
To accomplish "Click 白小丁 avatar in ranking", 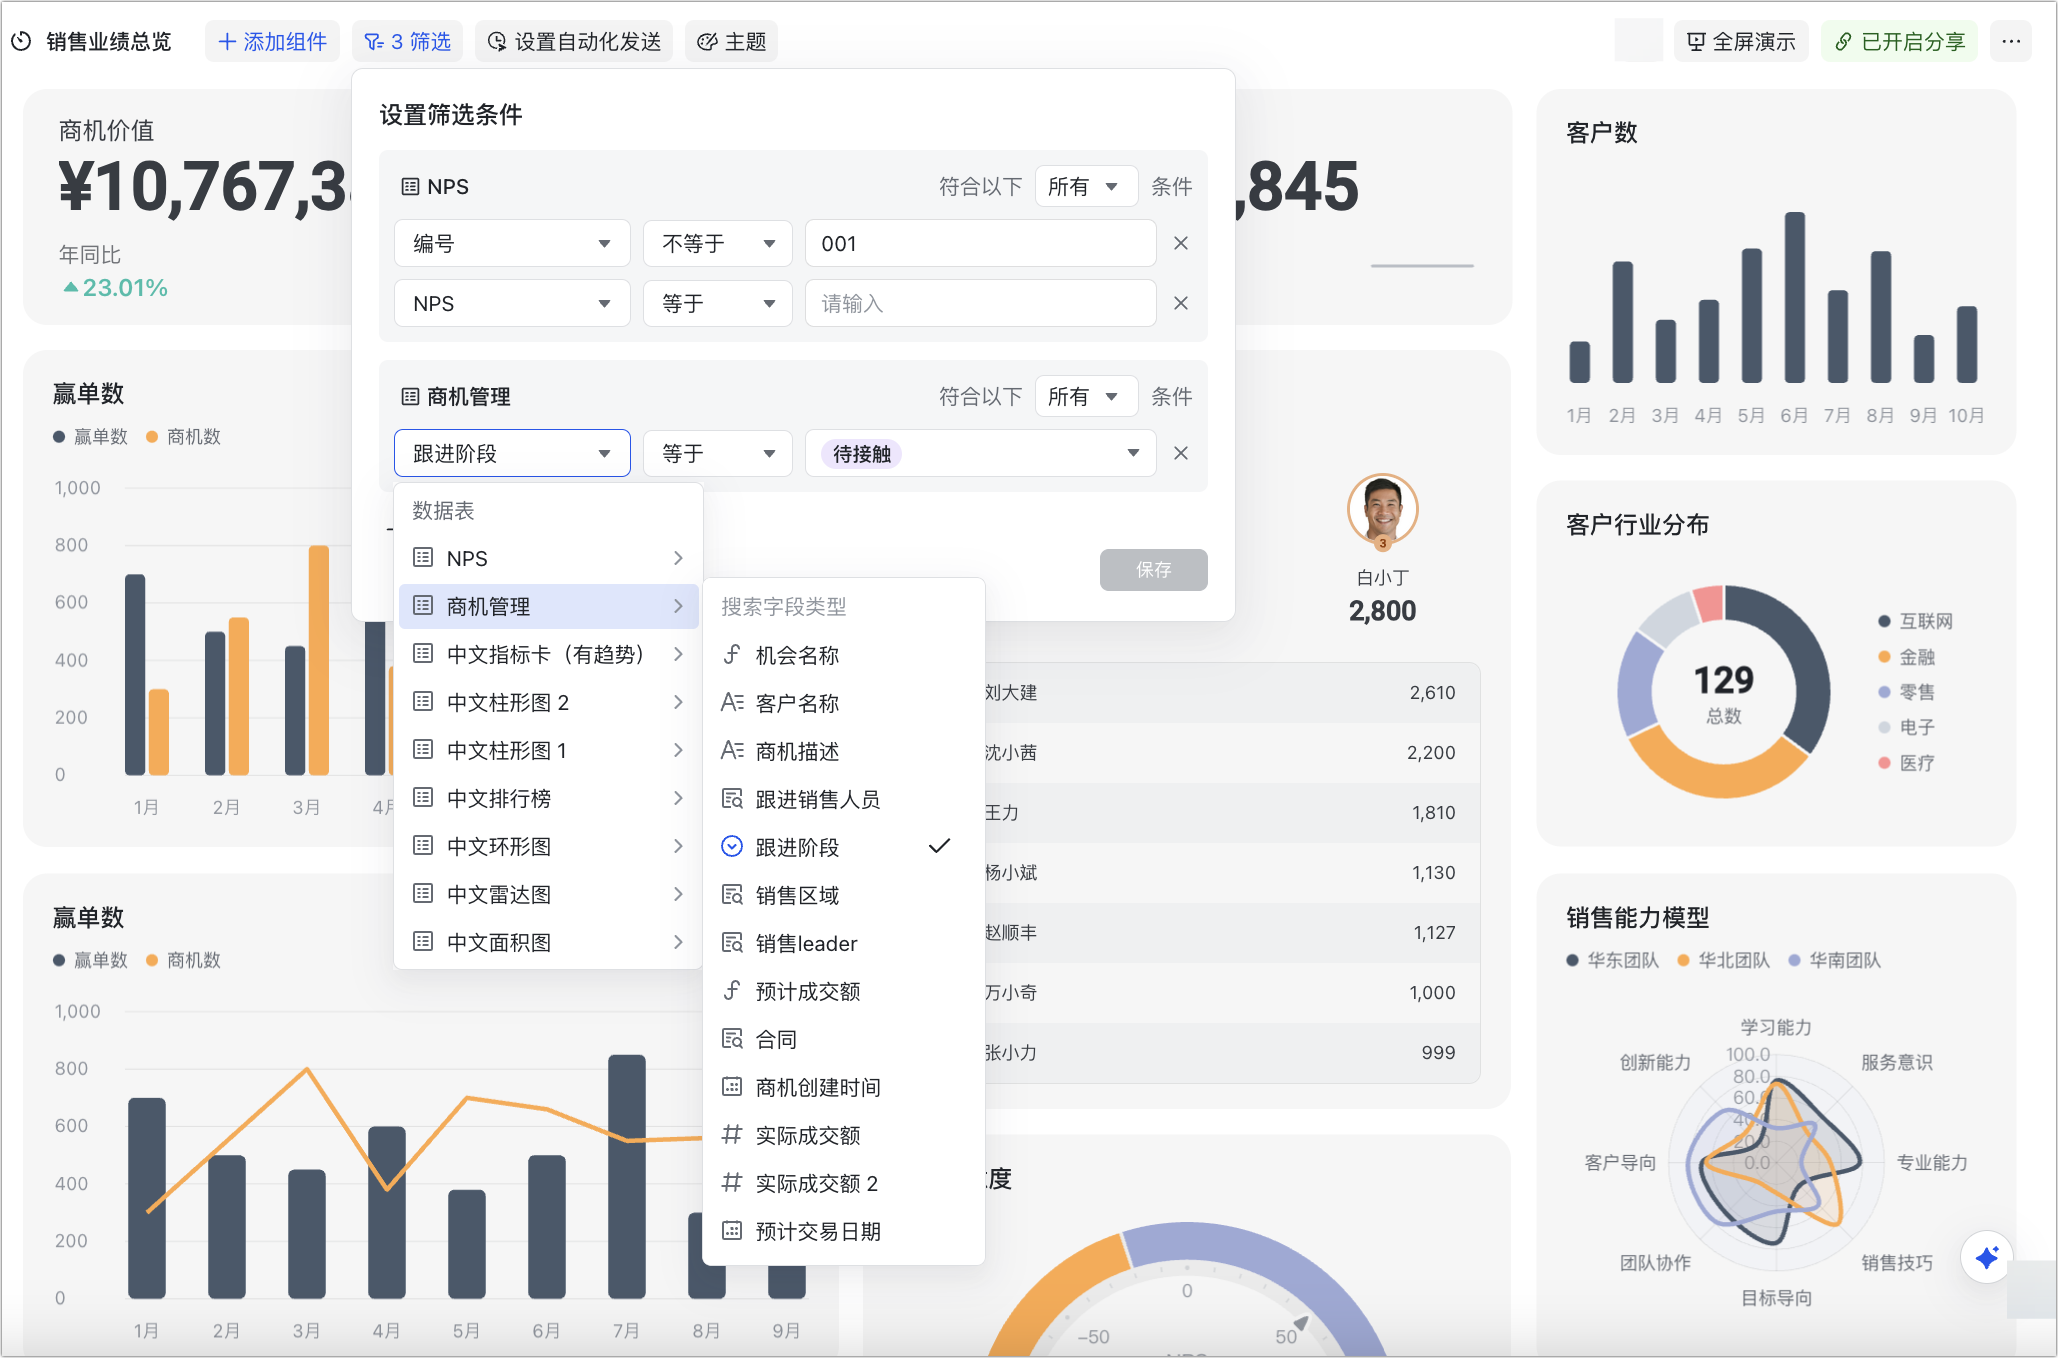I will 1382,510.
